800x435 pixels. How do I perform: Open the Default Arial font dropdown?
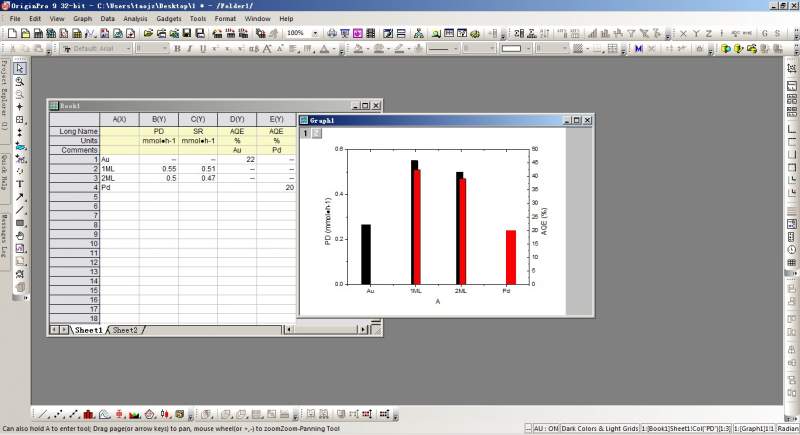pyautogui.click(x=128, y=48)
